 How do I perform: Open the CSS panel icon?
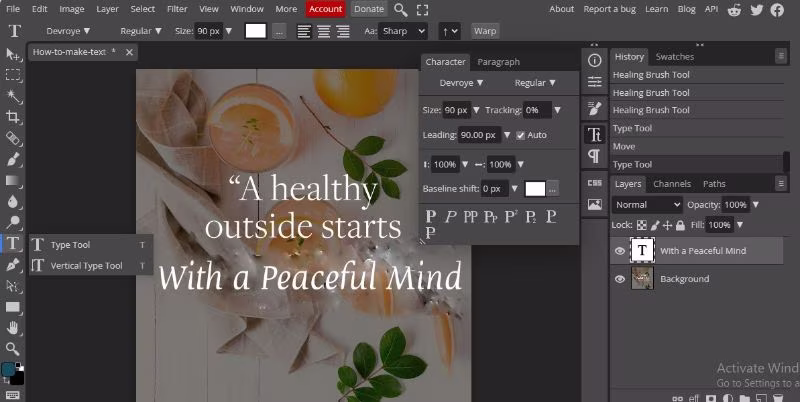(594, 183)
